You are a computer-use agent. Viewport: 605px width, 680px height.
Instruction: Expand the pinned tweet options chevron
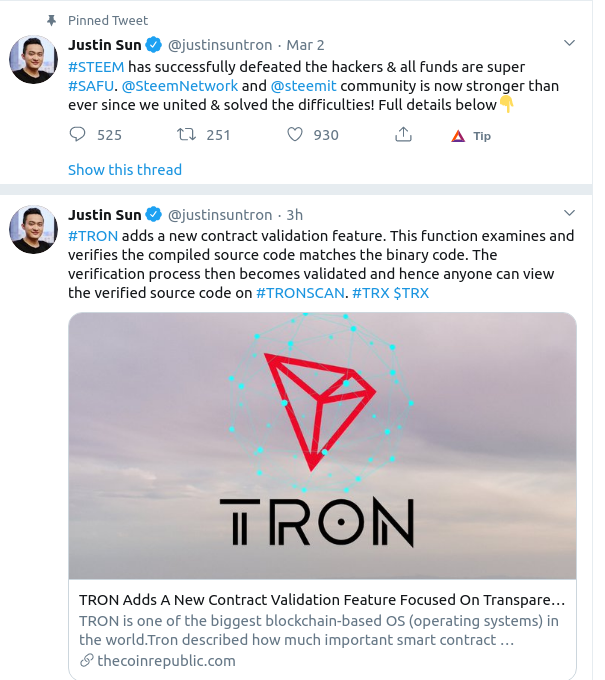(x=569, y=43)
